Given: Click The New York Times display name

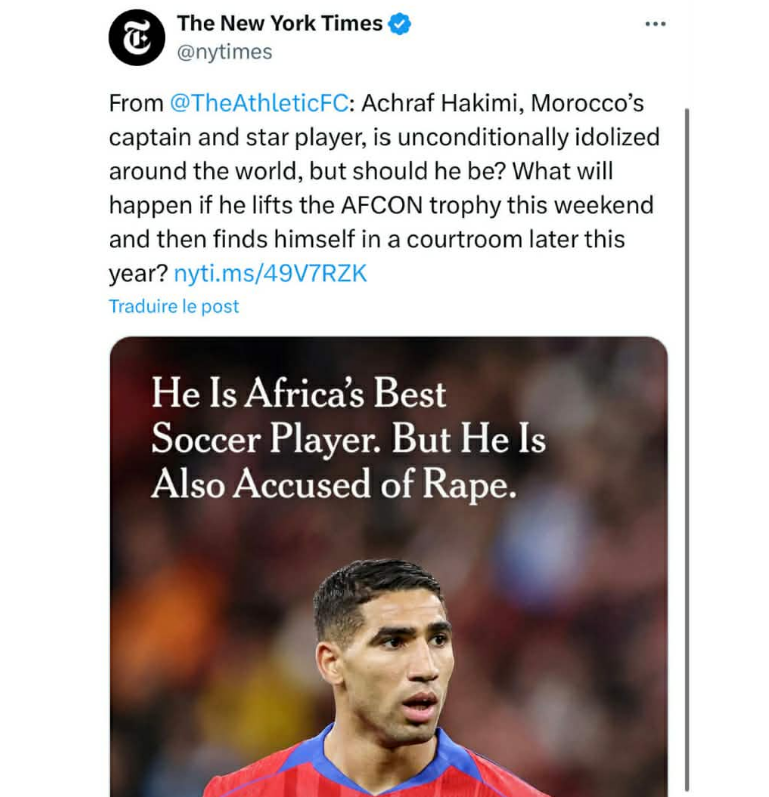Looking at the screenshot, I should [280, 24].
